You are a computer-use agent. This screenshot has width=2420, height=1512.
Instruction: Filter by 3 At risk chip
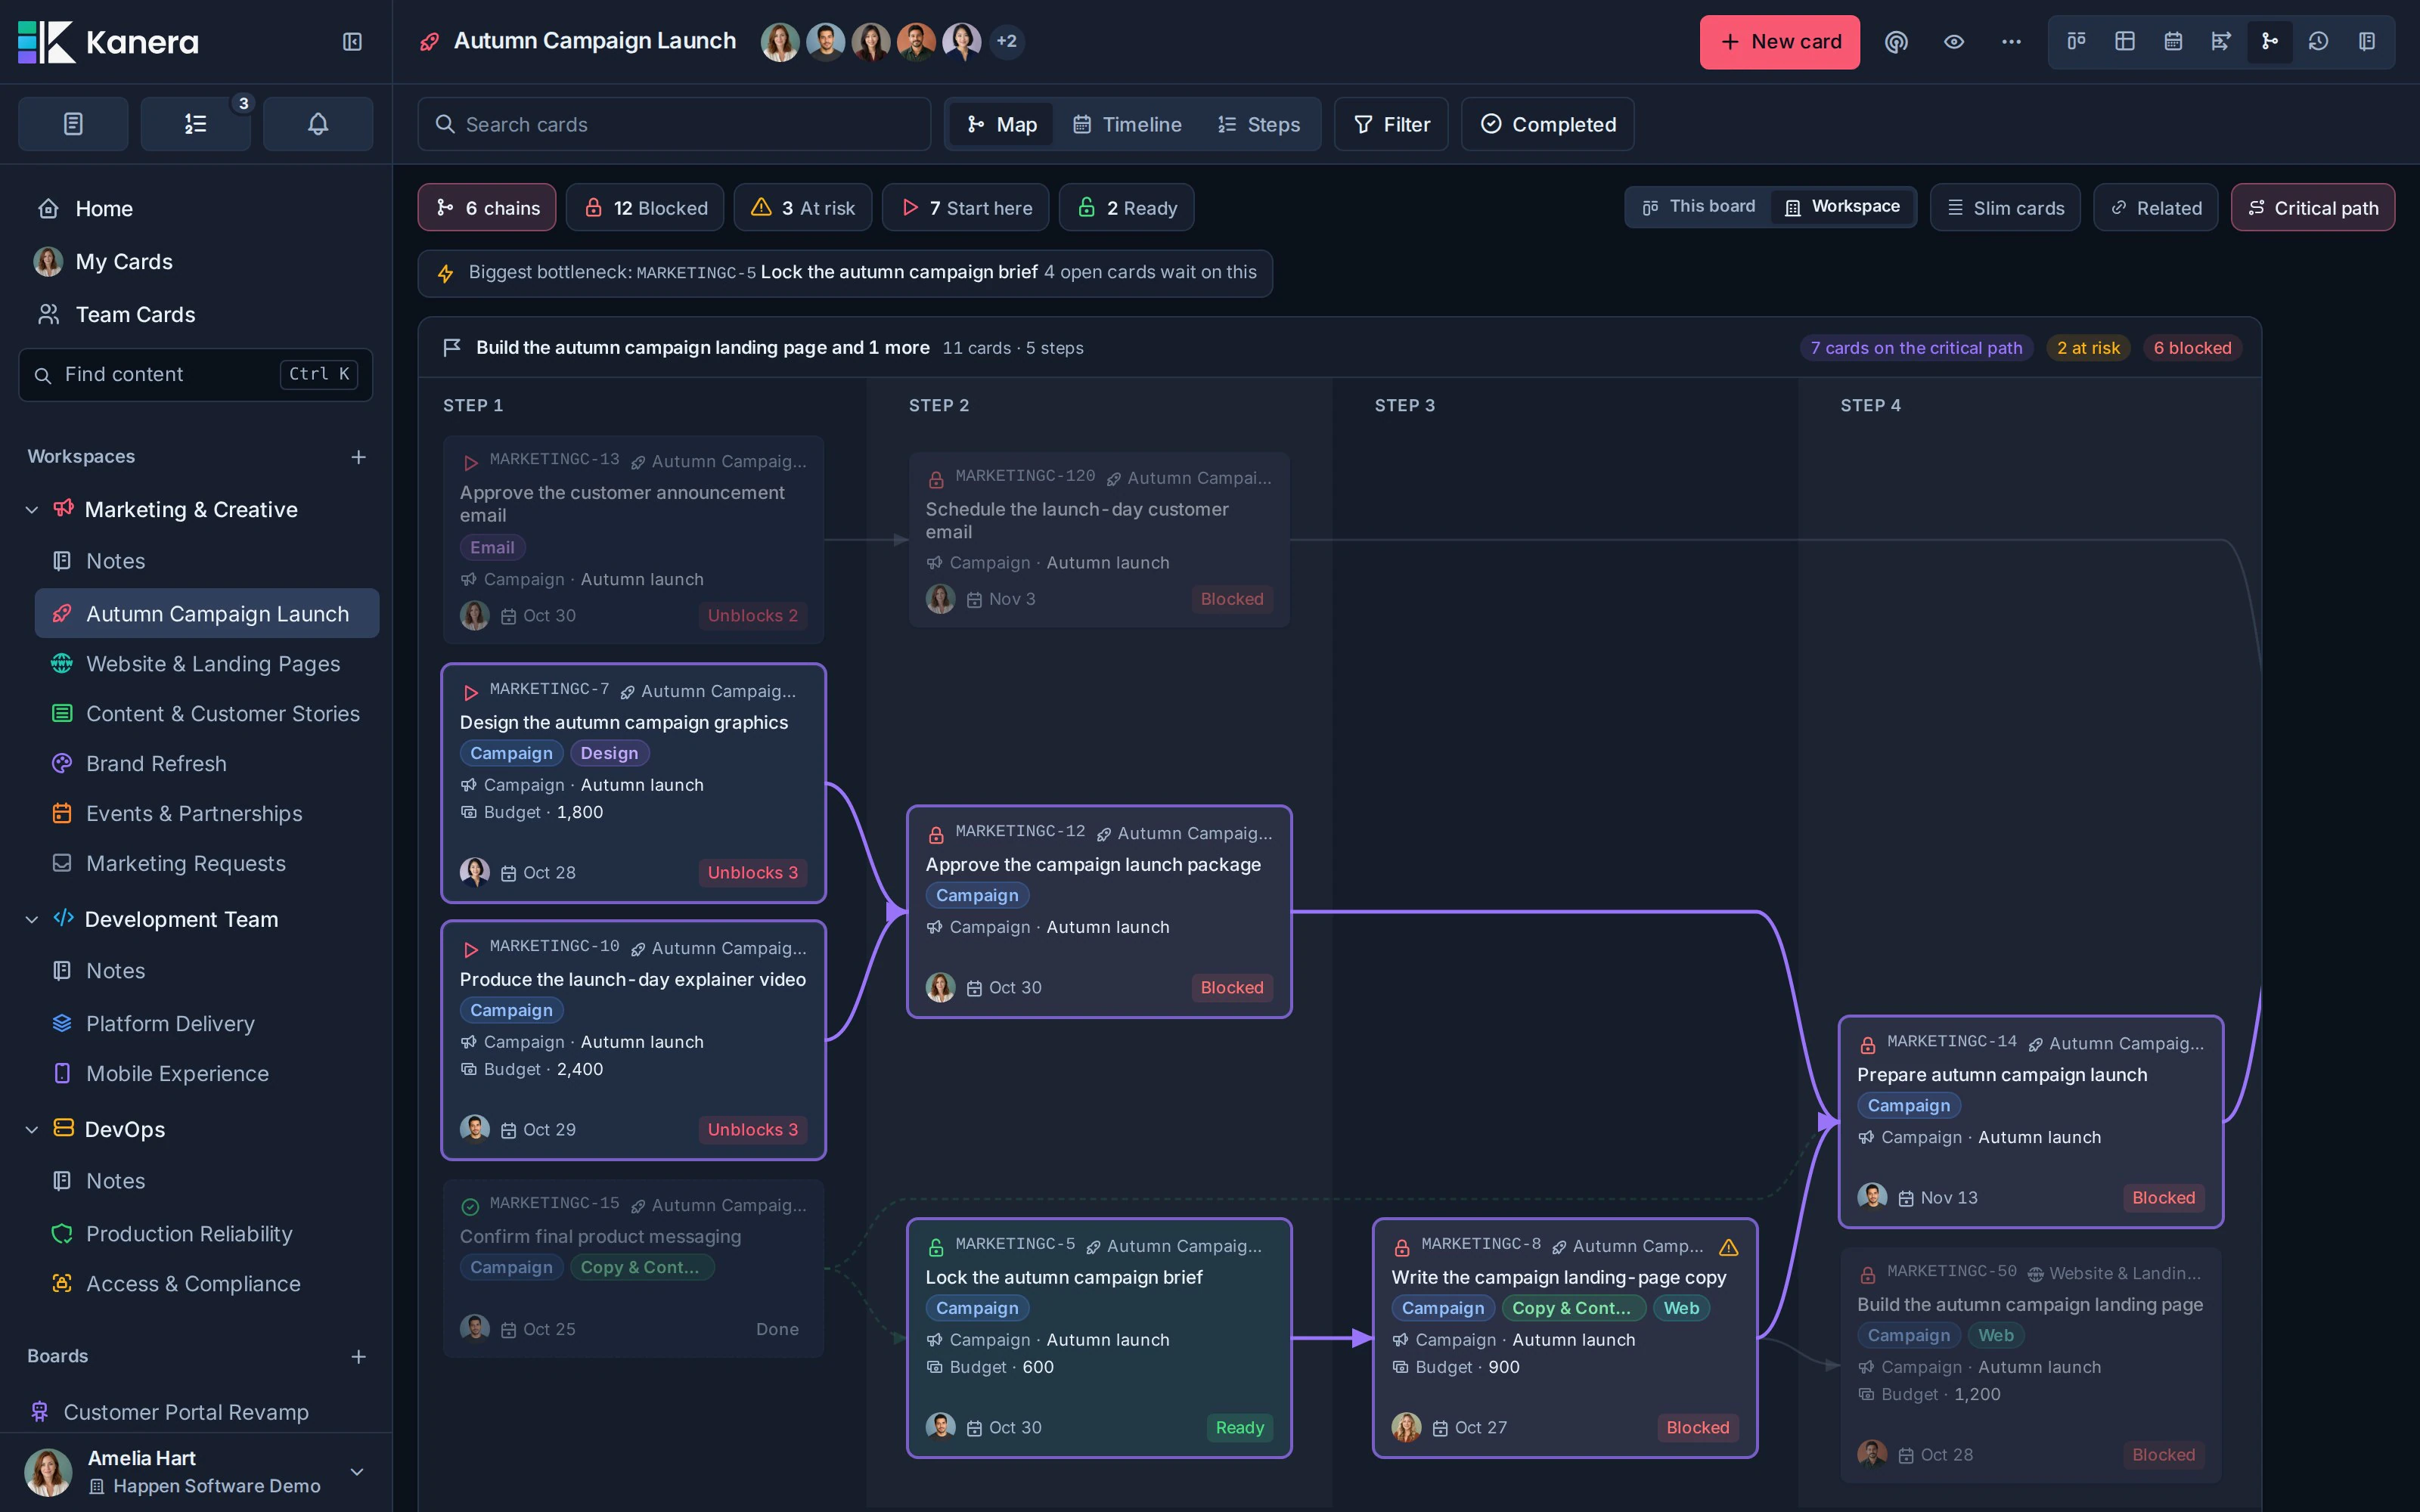point(803,207)
